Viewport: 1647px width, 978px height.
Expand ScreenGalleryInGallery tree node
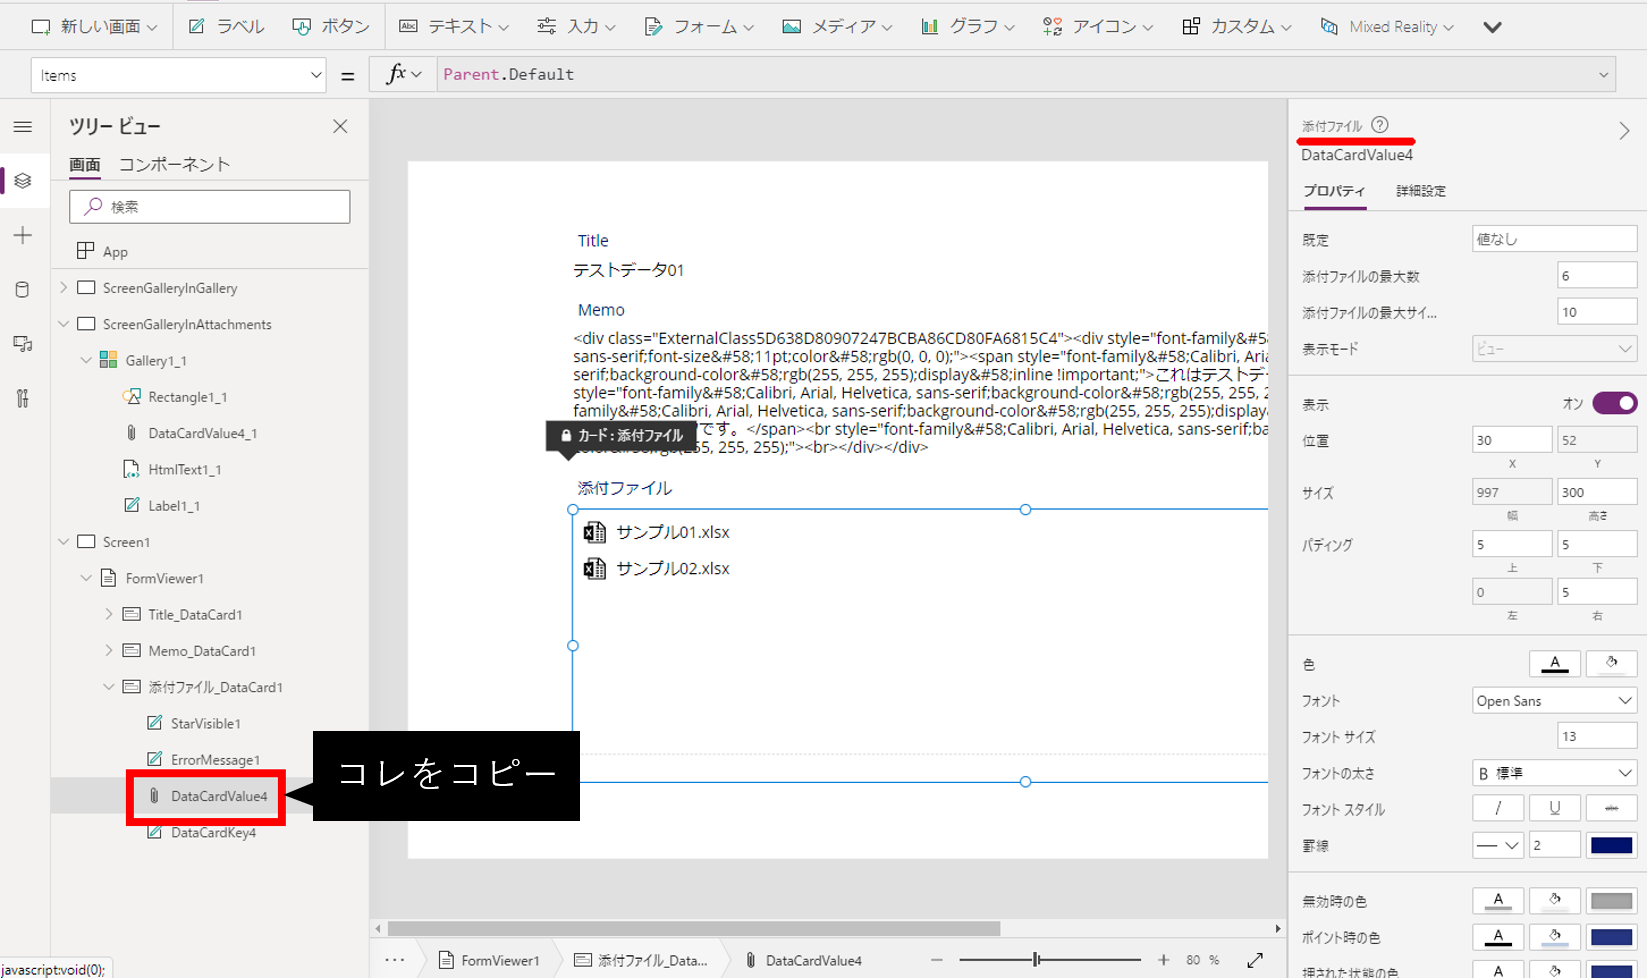pyautogui.click(x=64, y=288)
